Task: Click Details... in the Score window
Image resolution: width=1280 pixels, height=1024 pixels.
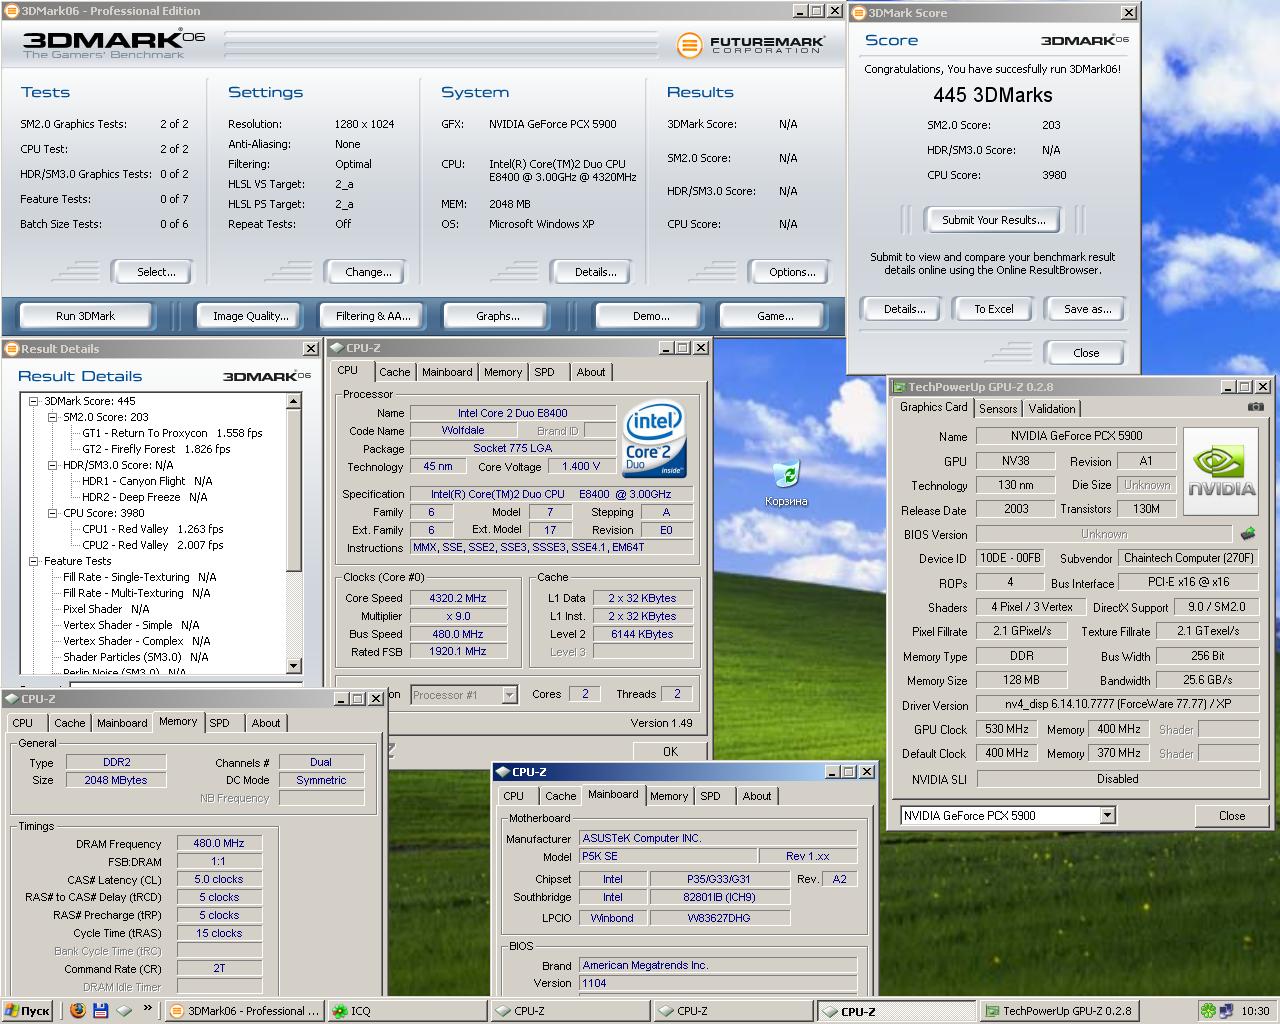Action: [x=904, y=309]
